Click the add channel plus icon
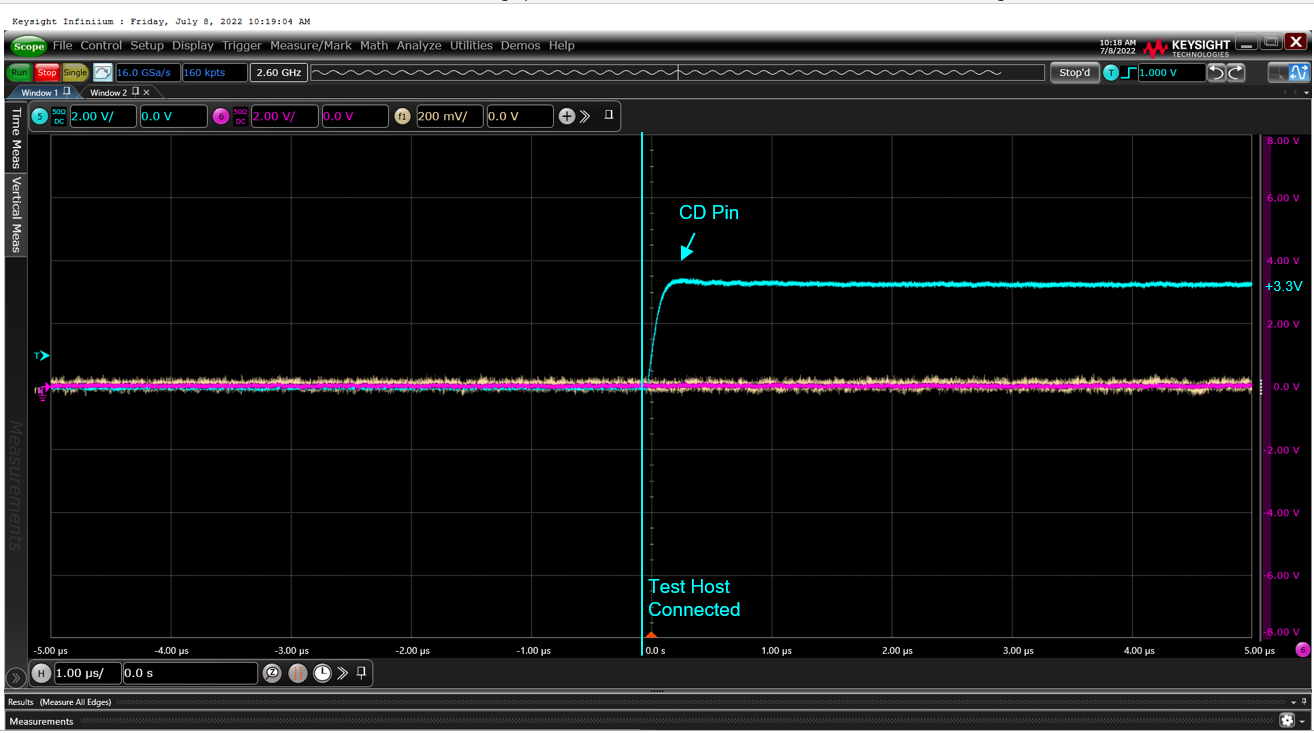The image size is (1314, 733). tap(567, 116)
